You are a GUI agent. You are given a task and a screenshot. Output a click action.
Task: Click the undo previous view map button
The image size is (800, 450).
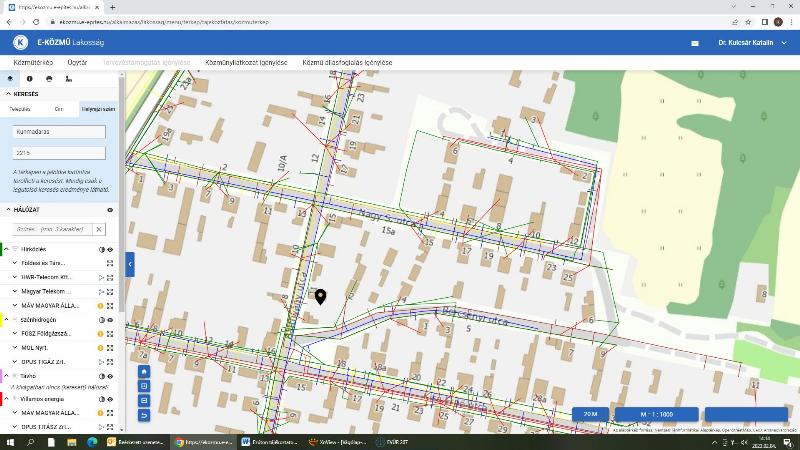click(144, 415)
